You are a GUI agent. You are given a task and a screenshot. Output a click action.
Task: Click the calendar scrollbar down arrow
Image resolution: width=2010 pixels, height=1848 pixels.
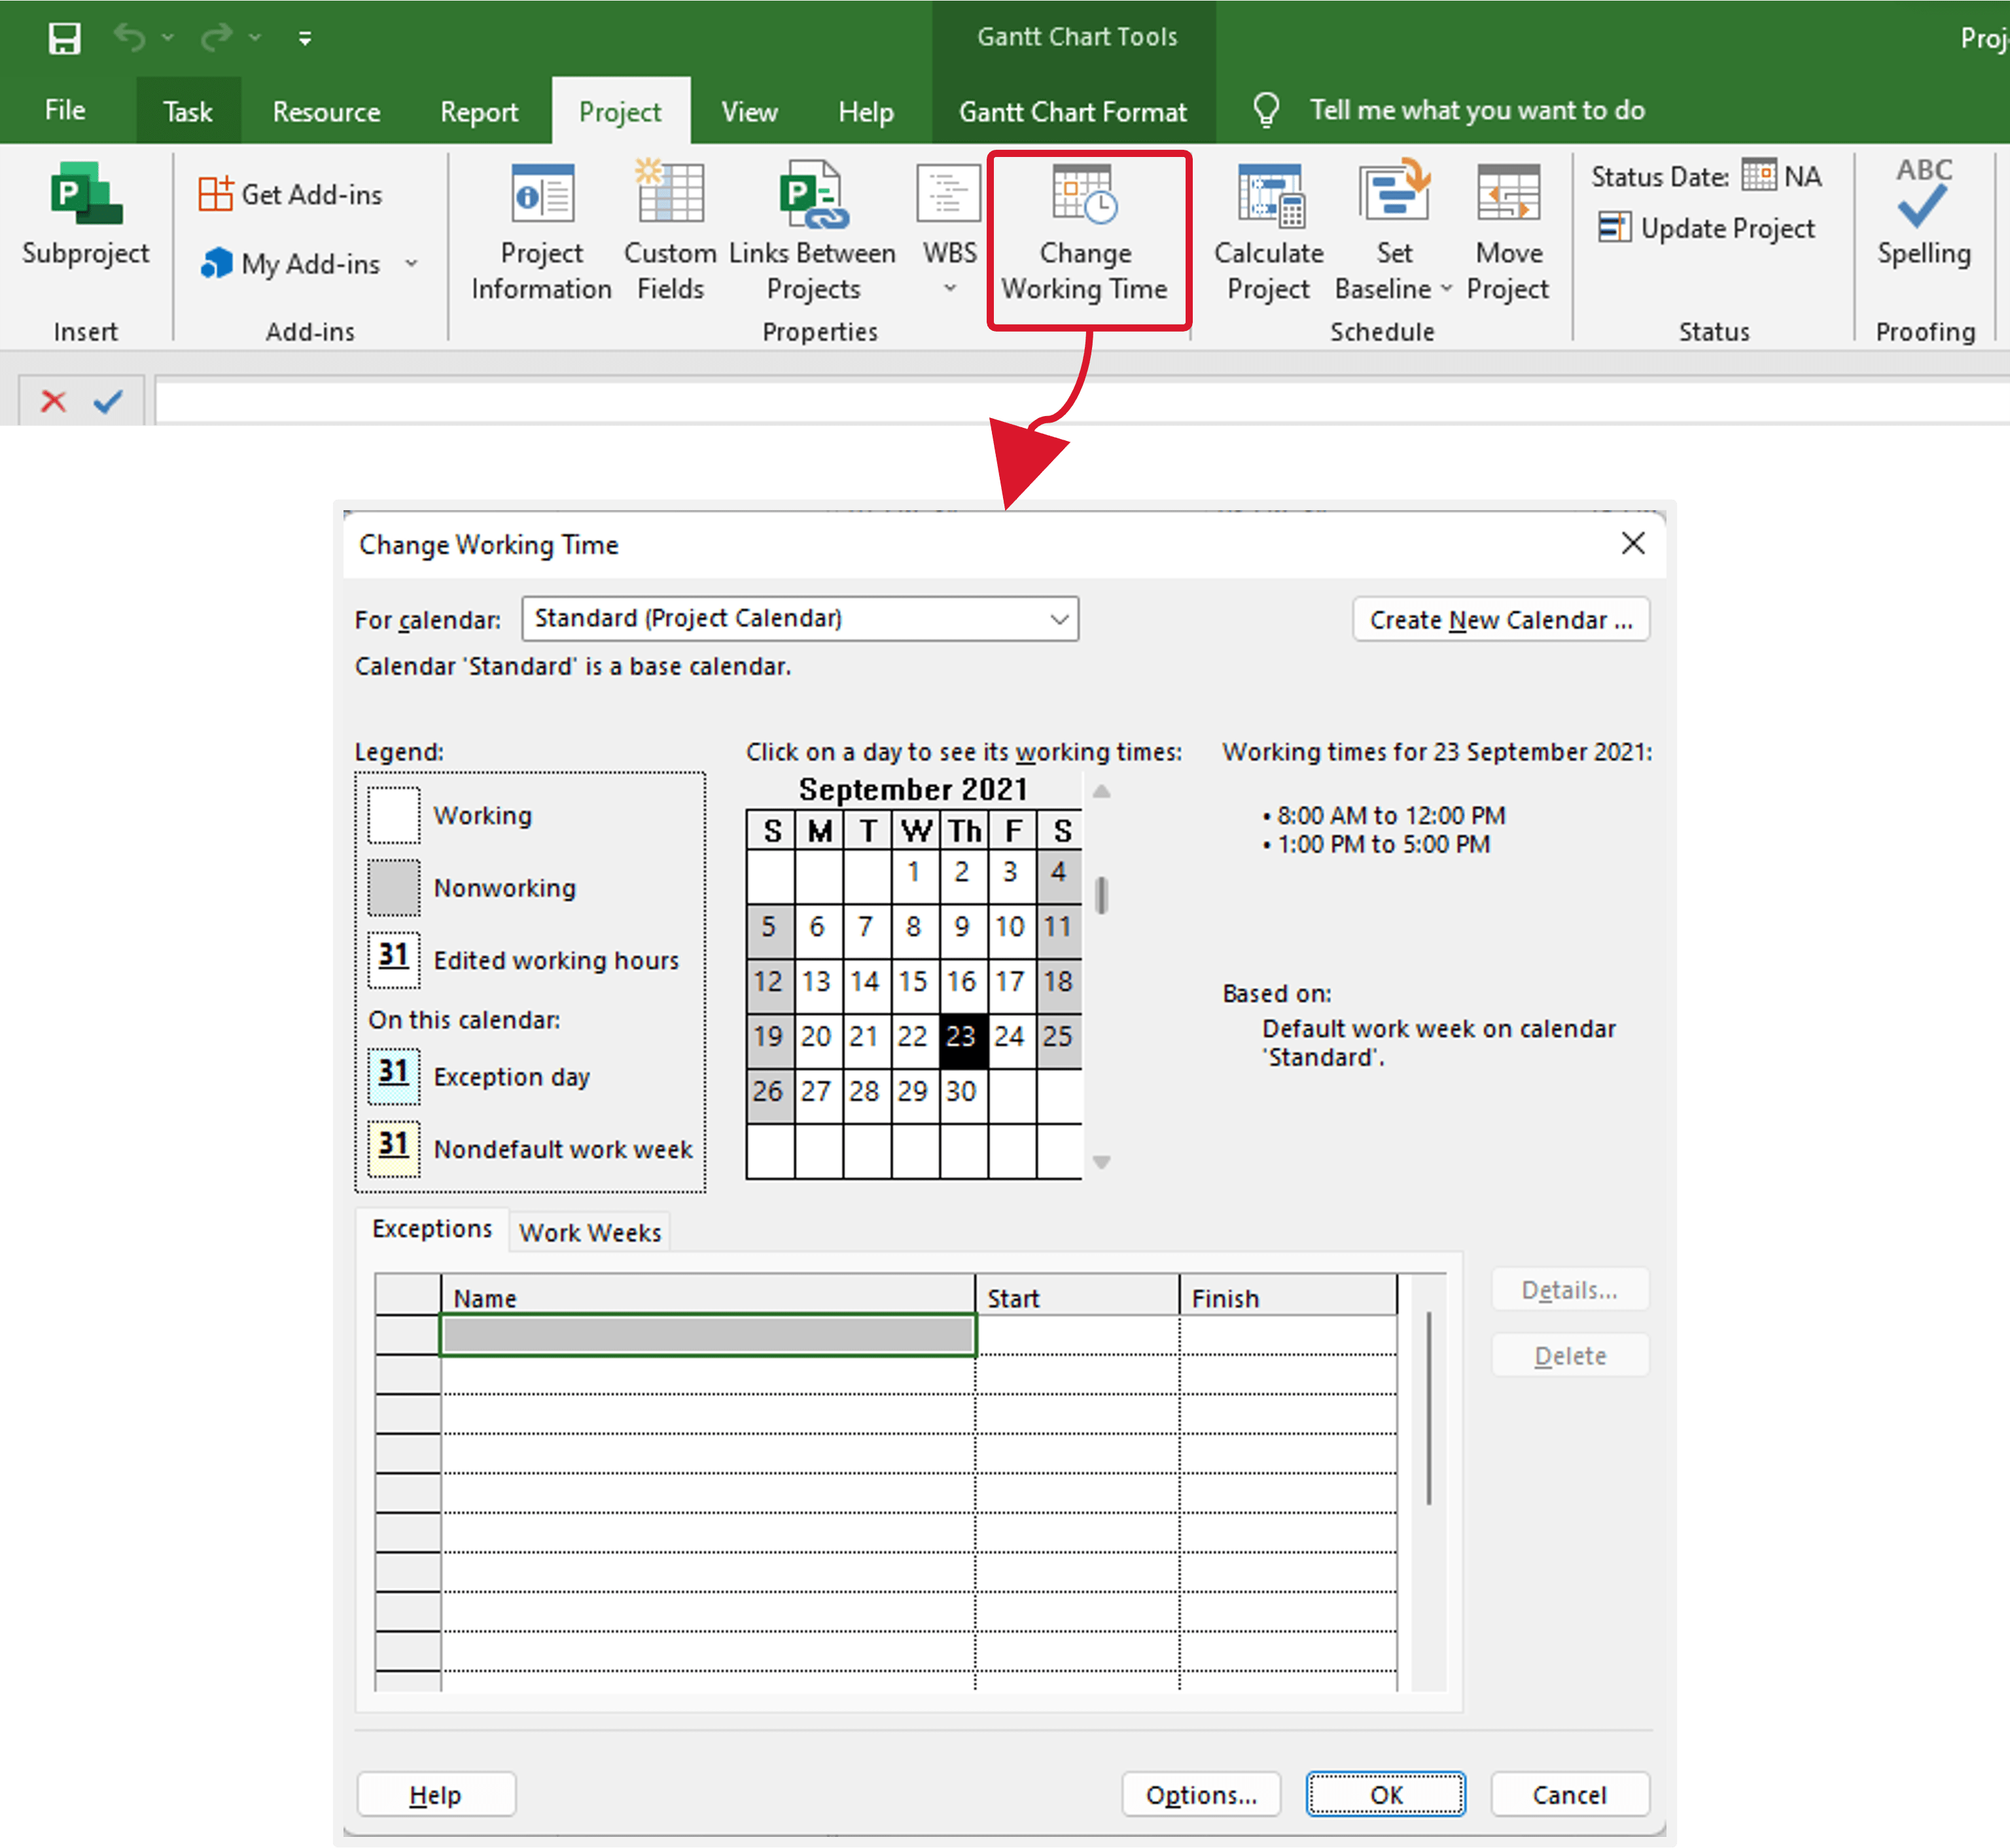pyautogui.click(x=1102, y=1161)
